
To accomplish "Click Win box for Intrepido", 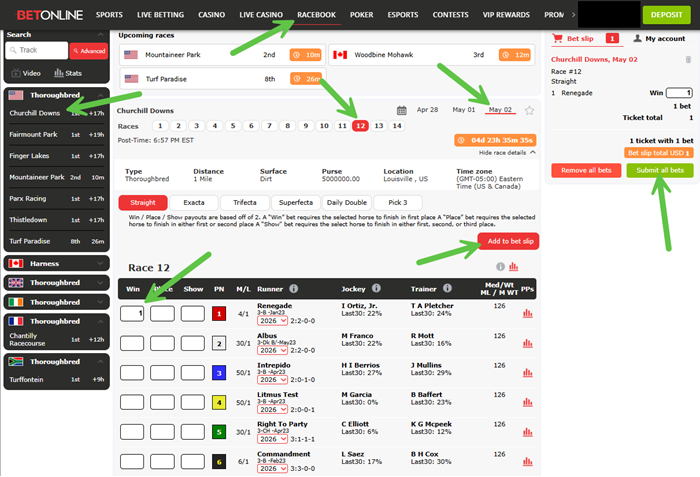I will (132, 372).
